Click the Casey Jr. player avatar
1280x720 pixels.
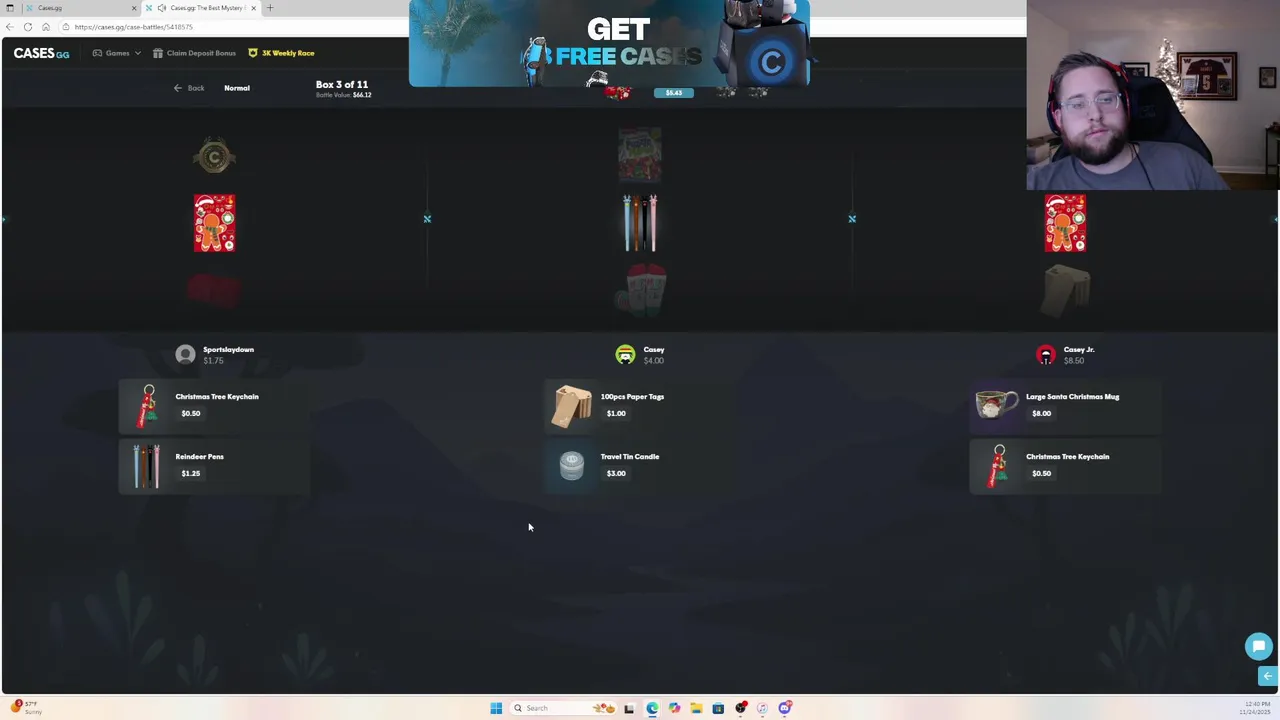click(x=1046, y=354)
